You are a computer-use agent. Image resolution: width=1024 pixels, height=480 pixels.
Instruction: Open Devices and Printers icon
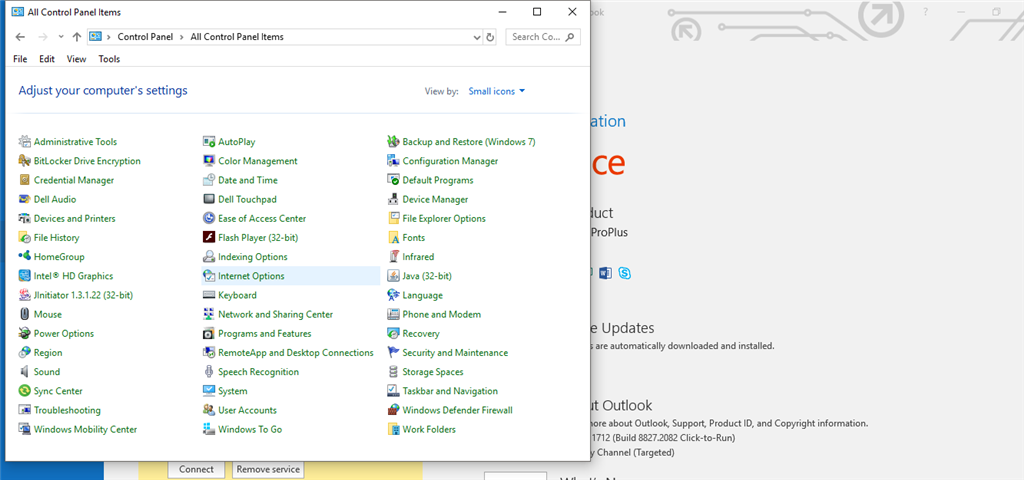(x=25, y=218)
